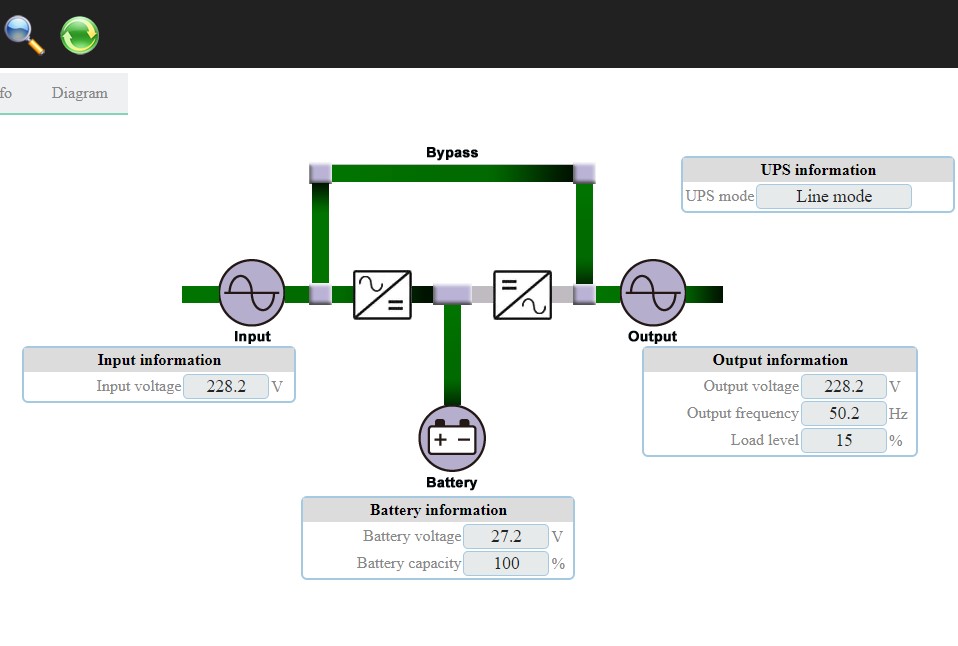958x646 pixels.
Task: Click the Output frequency label
Action: [742, 413]
